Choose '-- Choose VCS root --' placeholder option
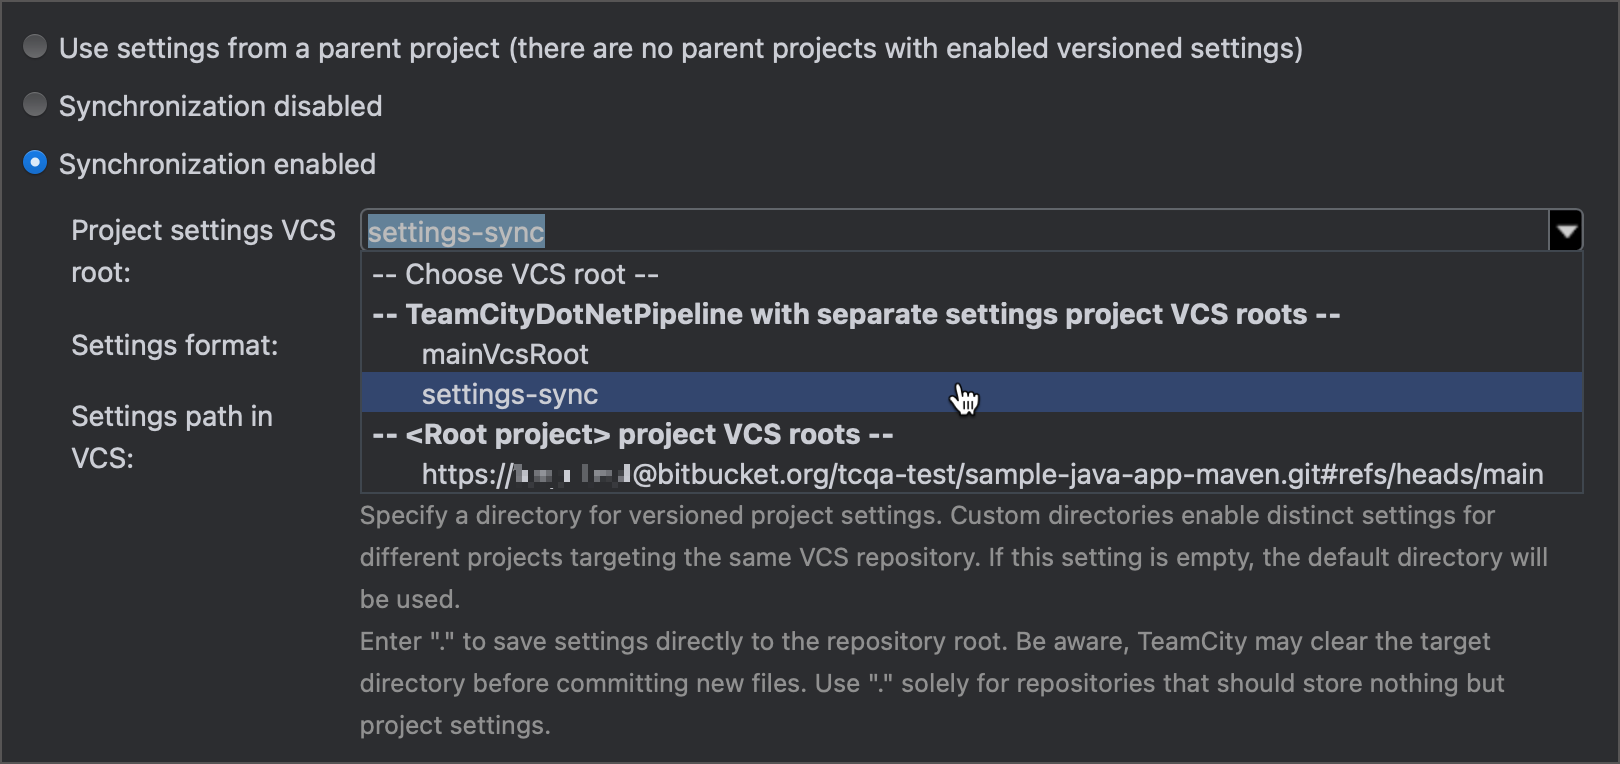Image resolution: width=1620 pixels, height=764 pixels. pyautogui.click(x=516, y=274)
